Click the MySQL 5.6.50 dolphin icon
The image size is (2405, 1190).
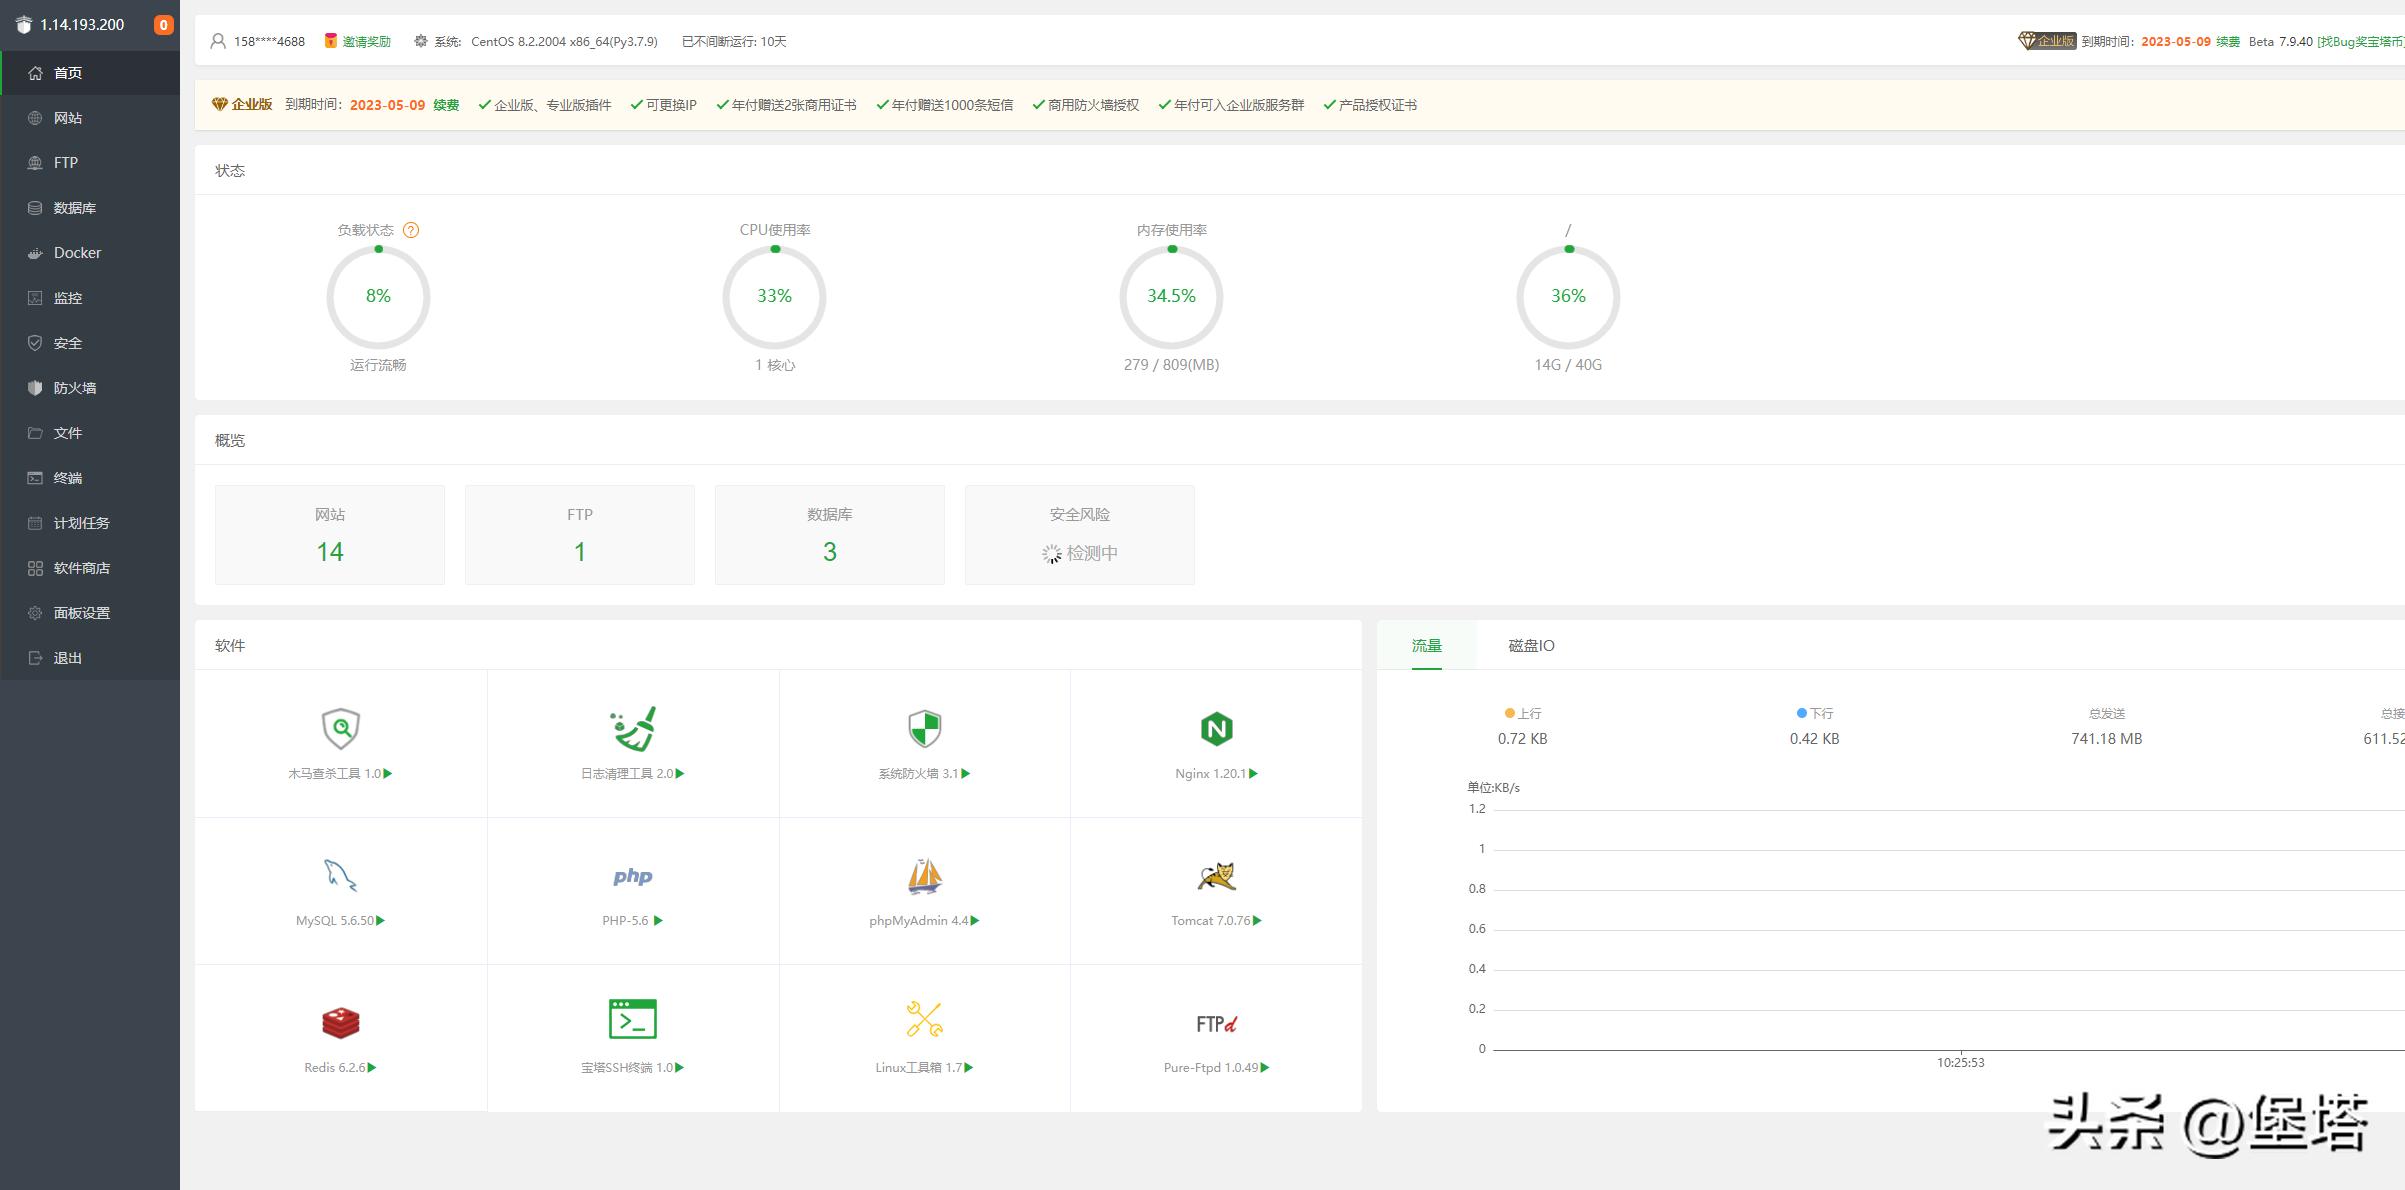pyautogui.click(x=340, y=876)
